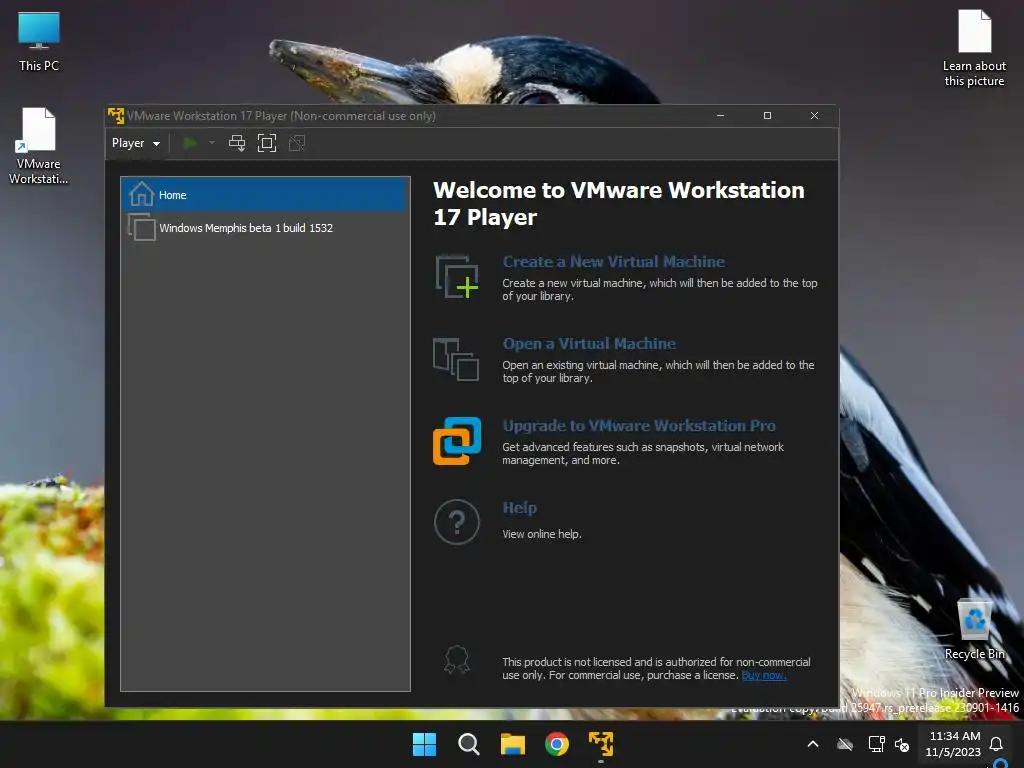Show hidden system tray icons chevron
This screenshot has height=768, width=1024.
813,744
